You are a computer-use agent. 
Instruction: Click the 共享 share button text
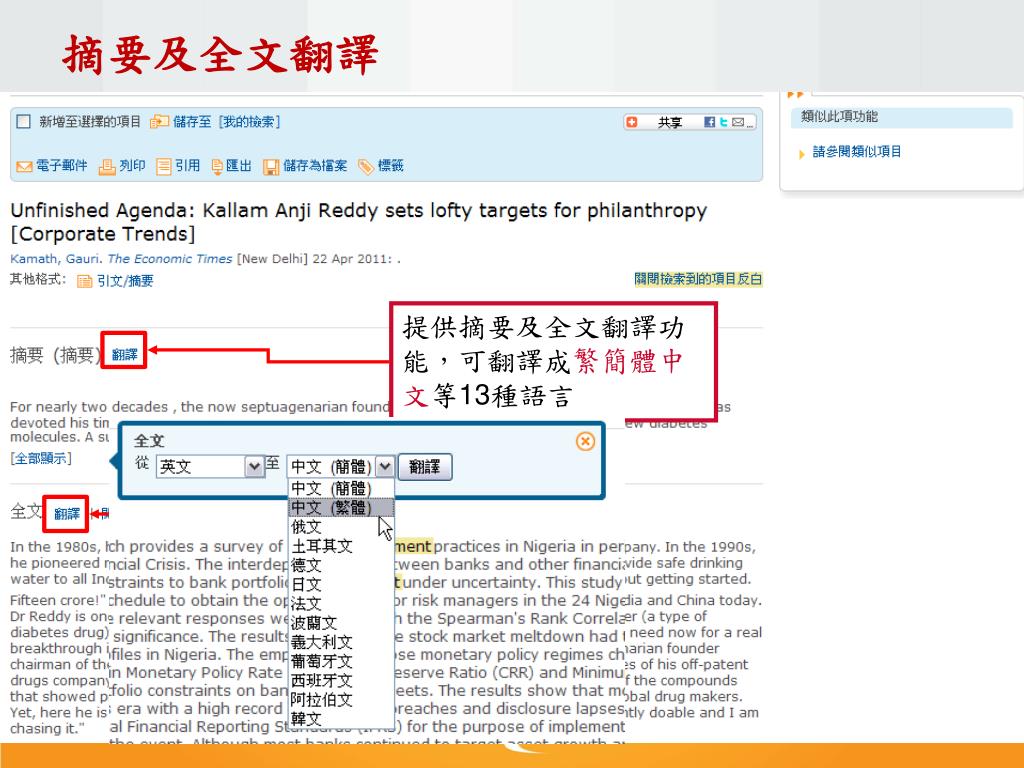669,122
